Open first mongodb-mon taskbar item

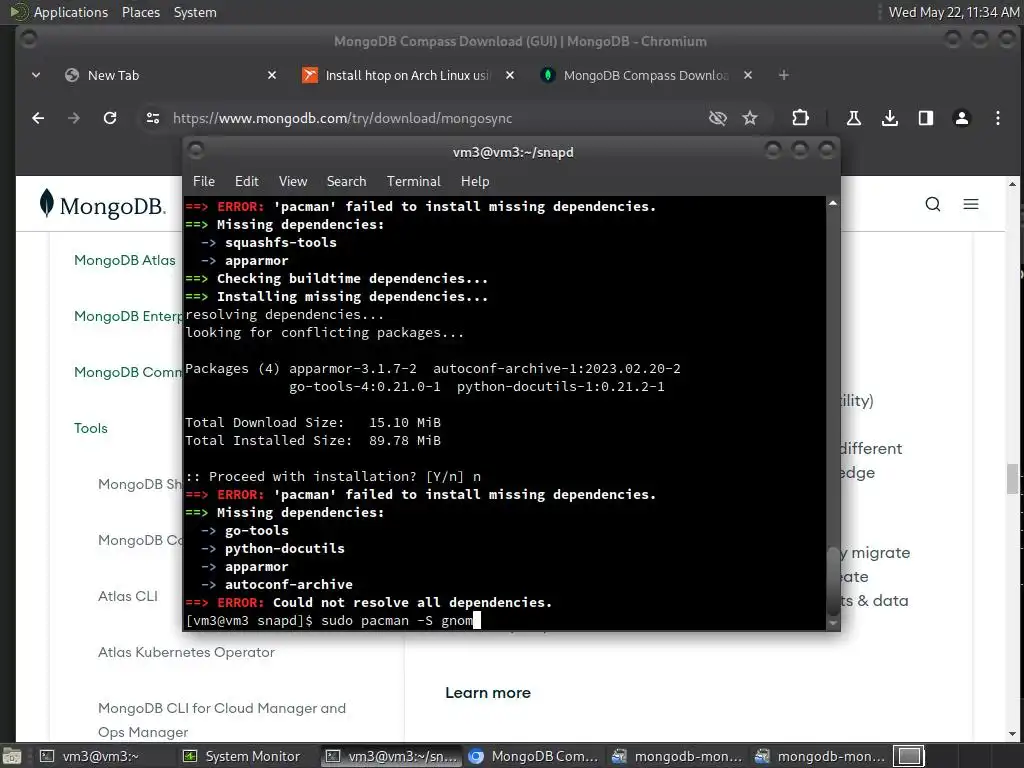(x=677, y=756)
